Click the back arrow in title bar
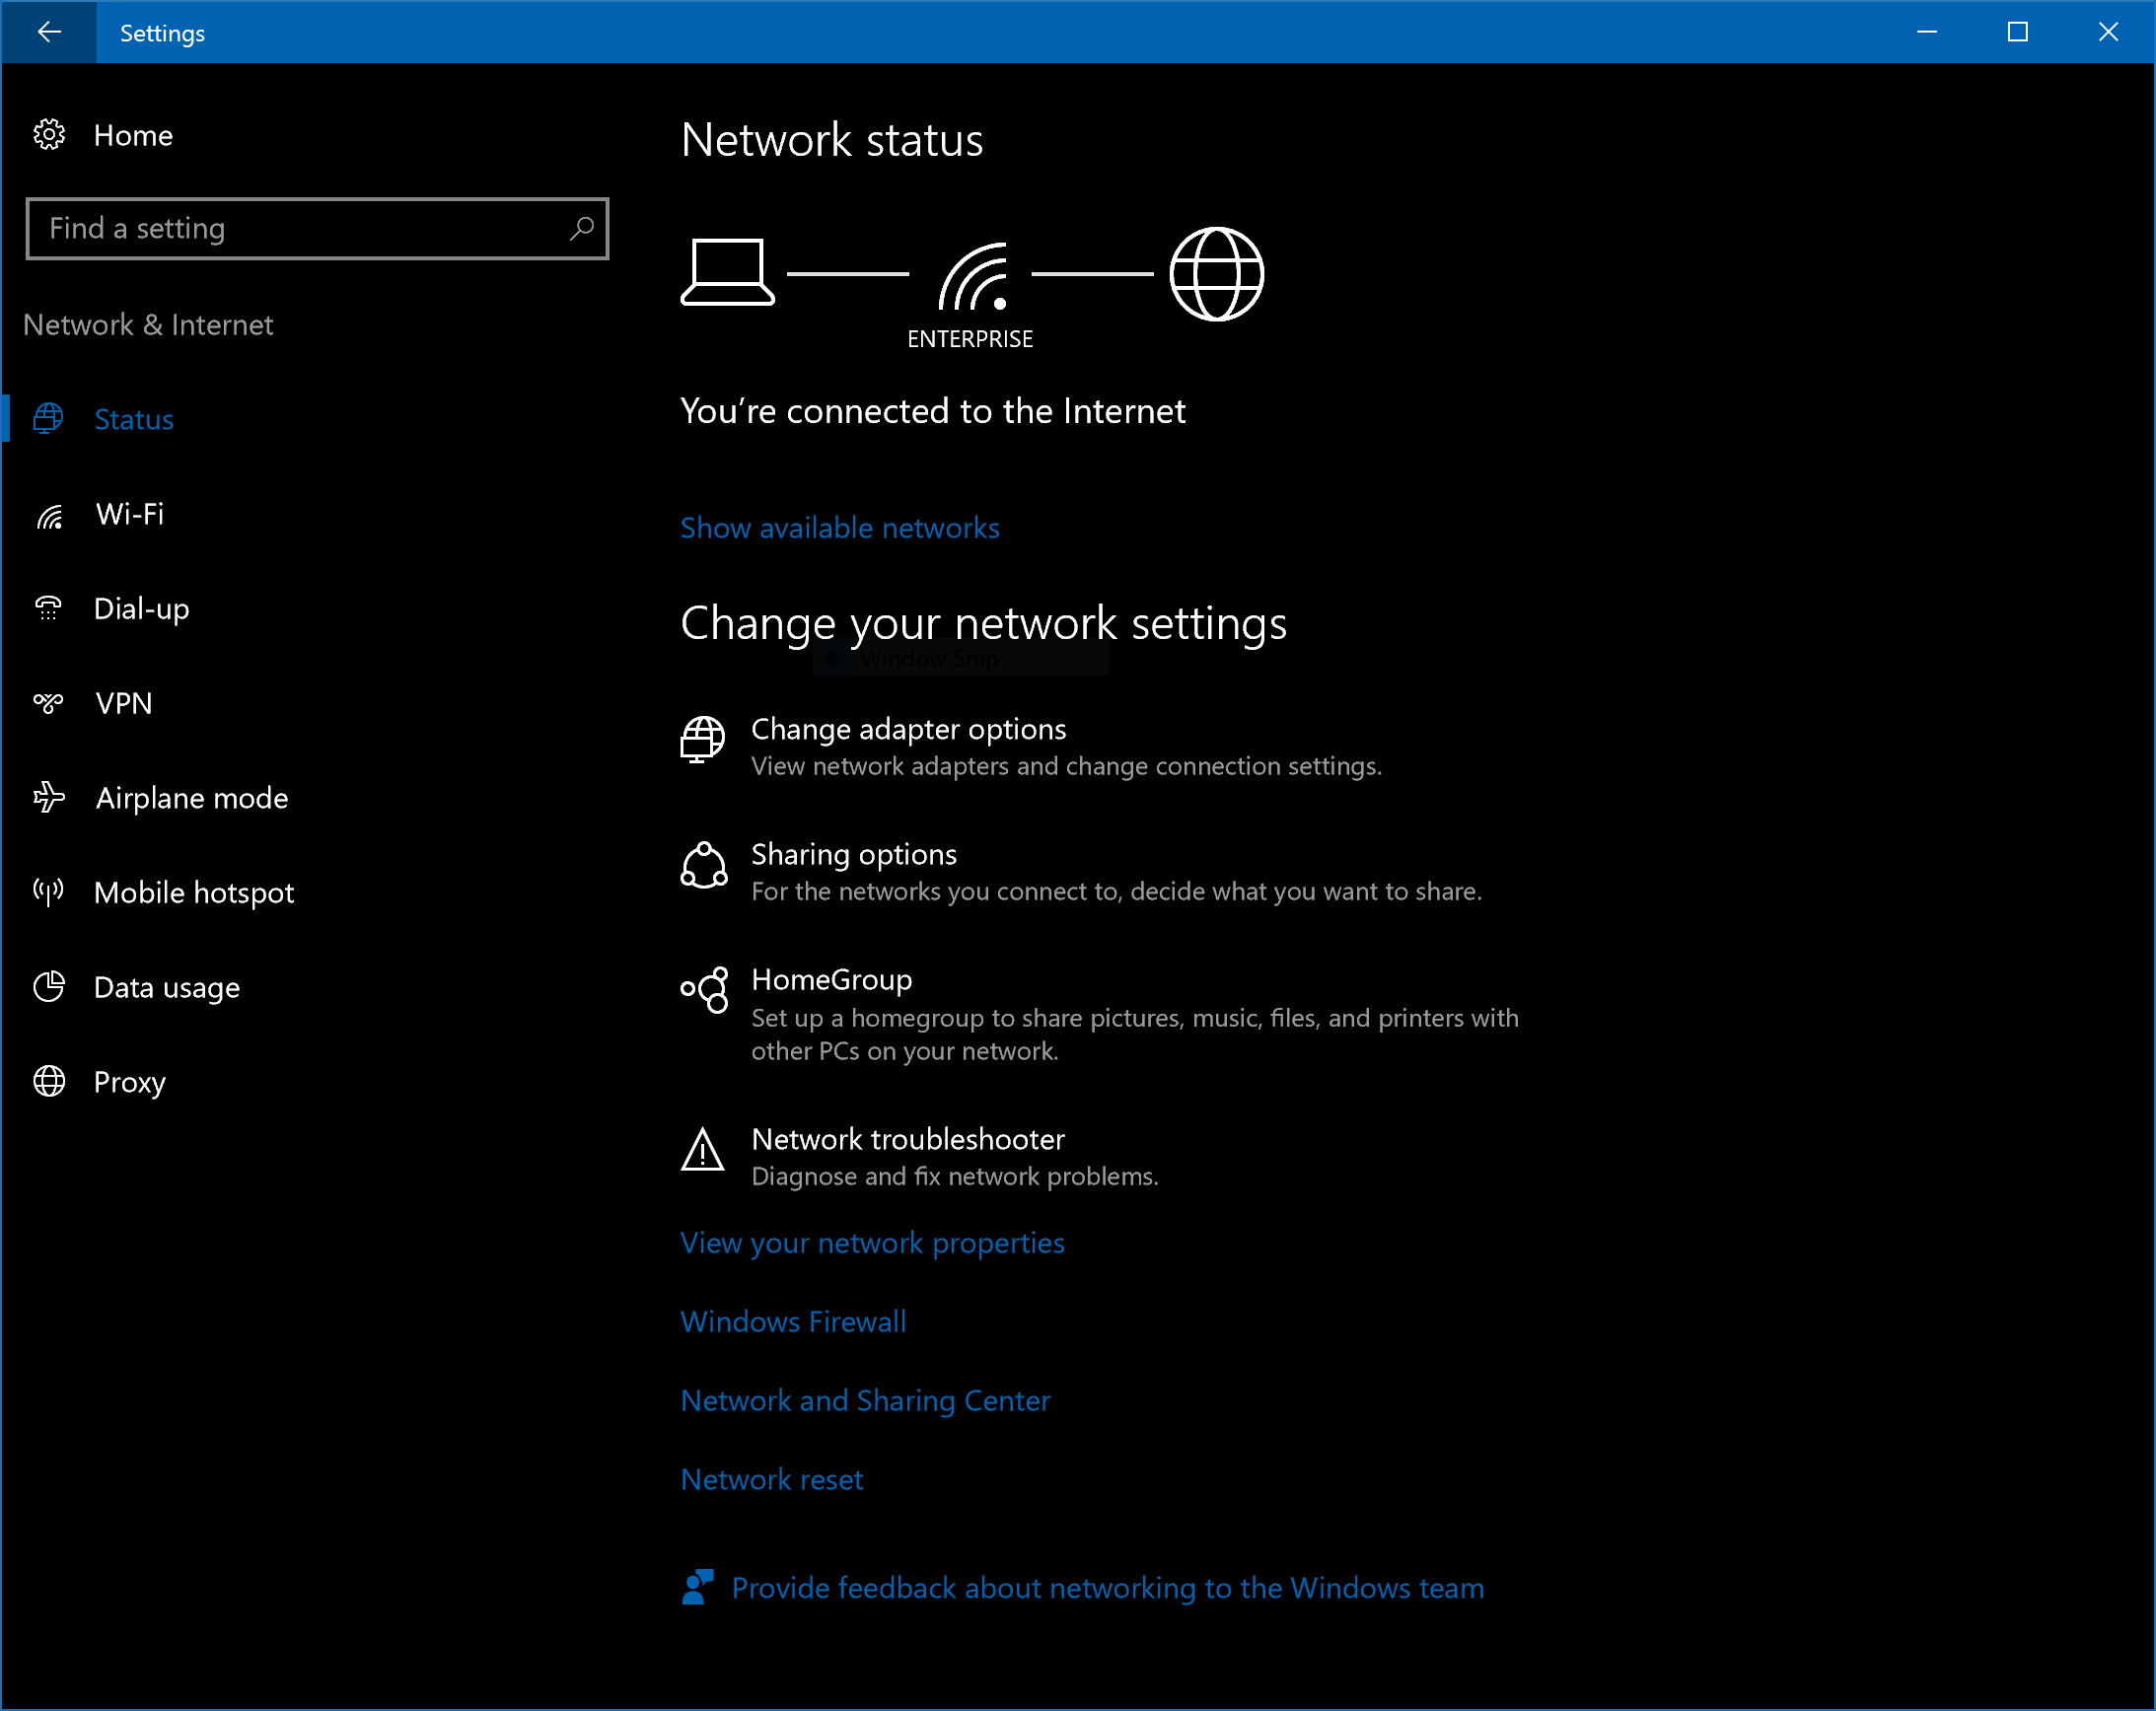The width and height of the screenshot is (2156, 1711). (49, 32)
